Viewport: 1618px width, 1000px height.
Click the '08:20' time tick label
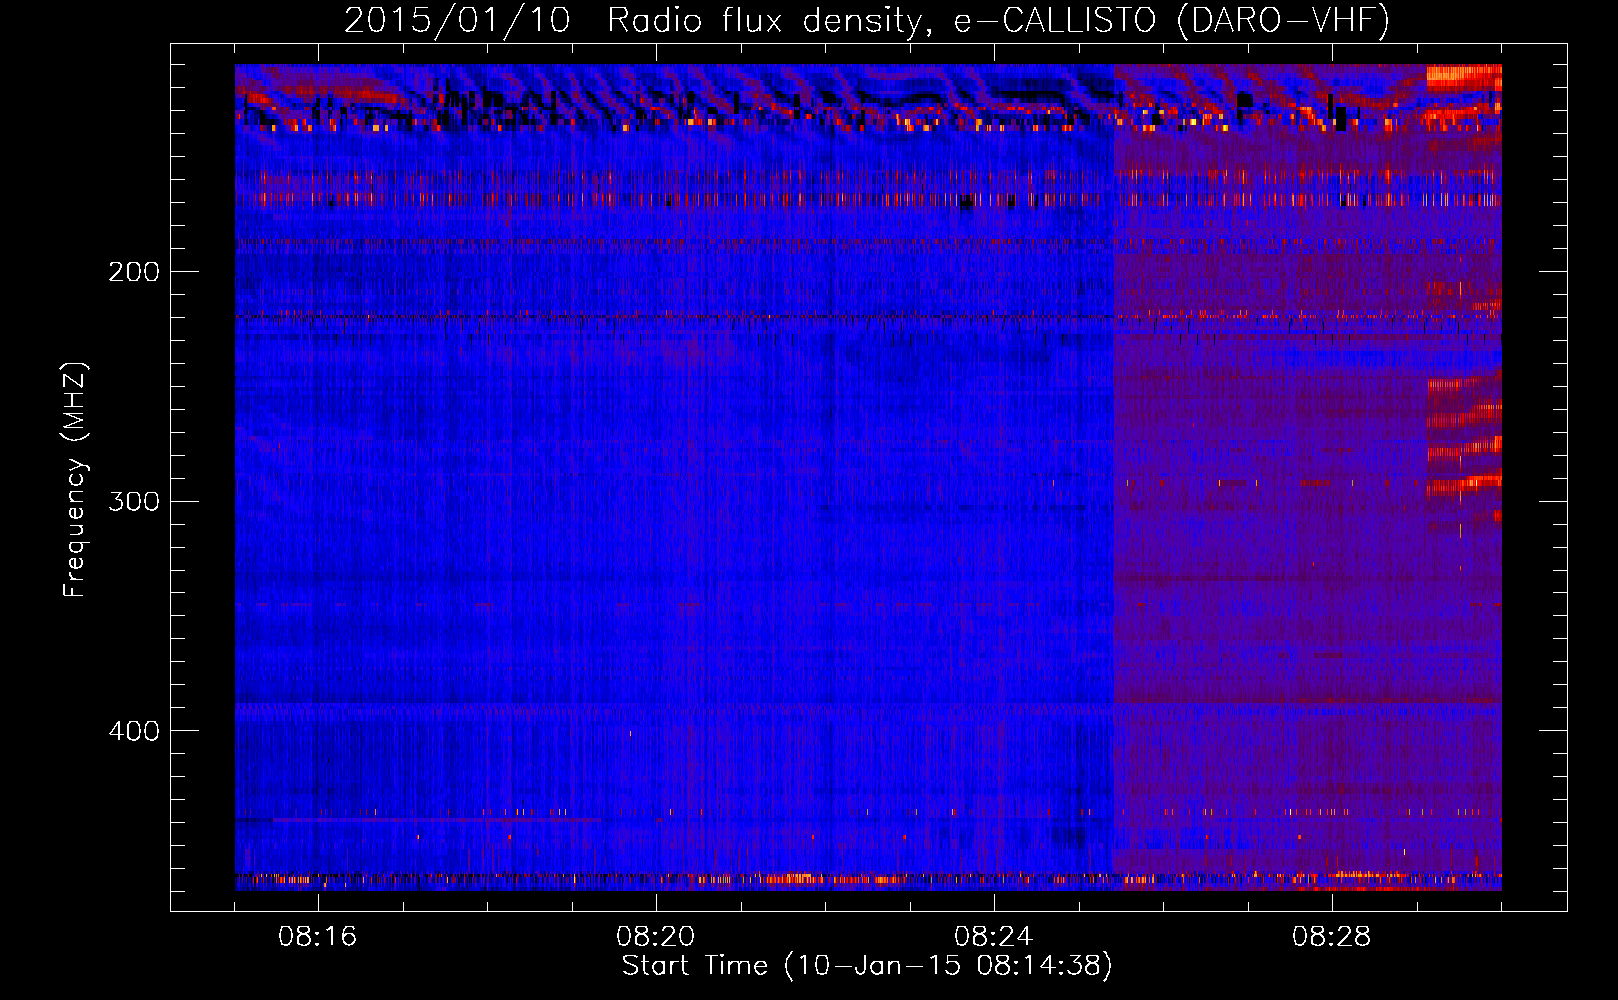[x=656, y=937]
